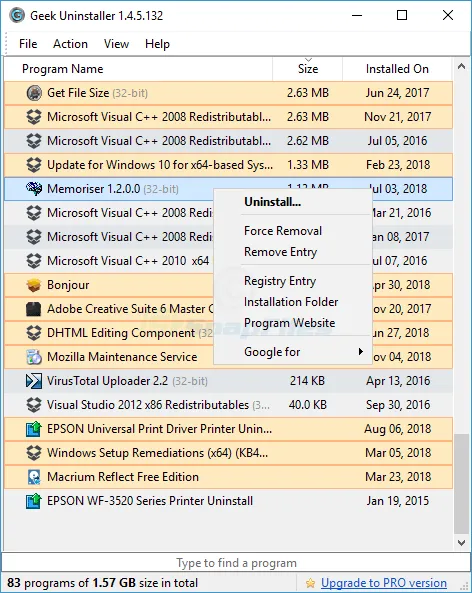Click the Update for Windows 10 icon
The width and height of the screenshot is (472, 593).
(x=34, y=165)
